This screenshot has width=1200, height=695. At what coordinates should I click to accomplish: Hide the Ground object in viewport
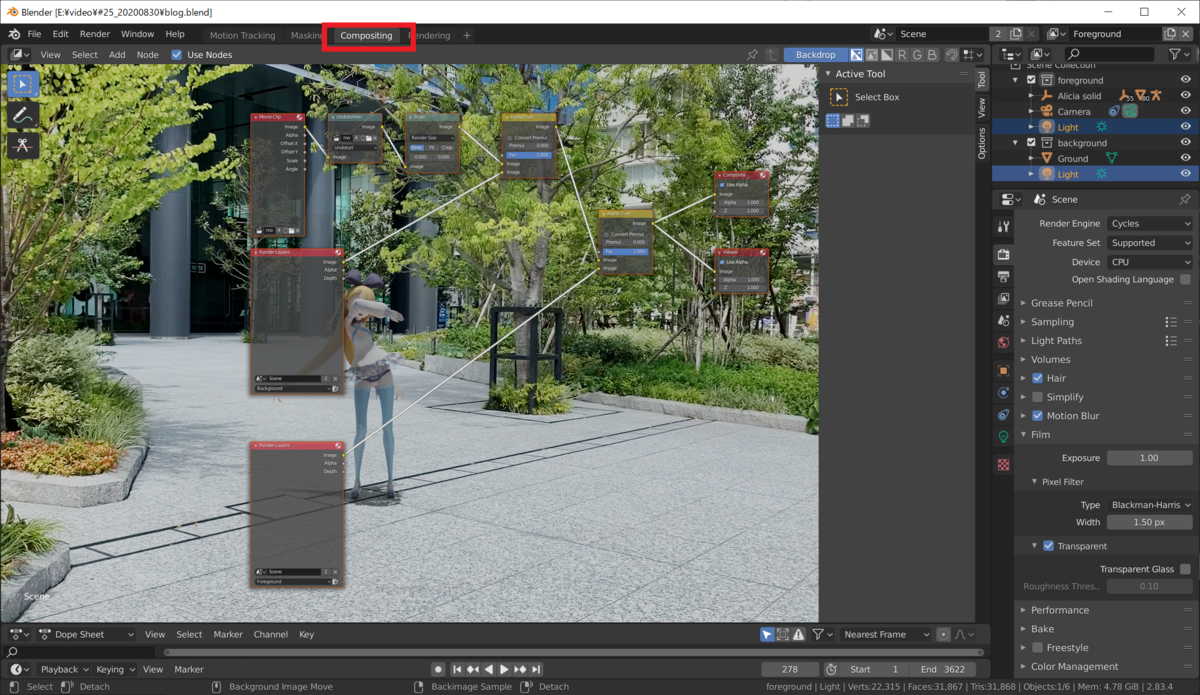(x=1186, y=158)
